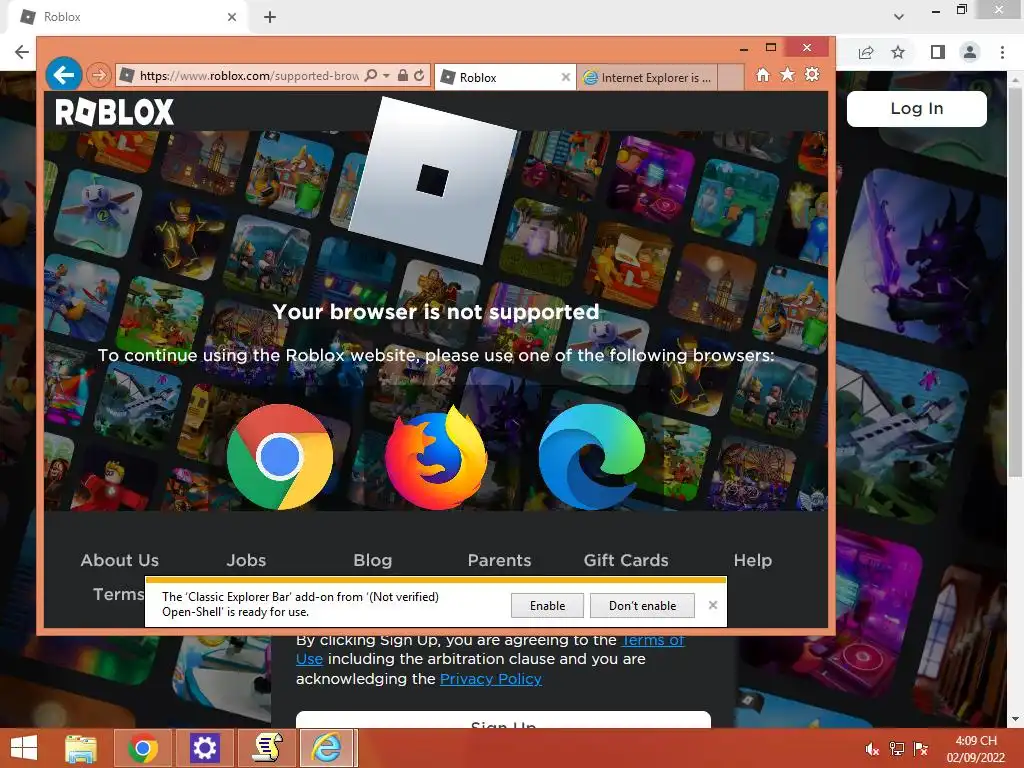Image resolution: width=1024 pixels, height=768 pixels.
Task: Click the network tray icon
Action: click(x=897, y=749)
